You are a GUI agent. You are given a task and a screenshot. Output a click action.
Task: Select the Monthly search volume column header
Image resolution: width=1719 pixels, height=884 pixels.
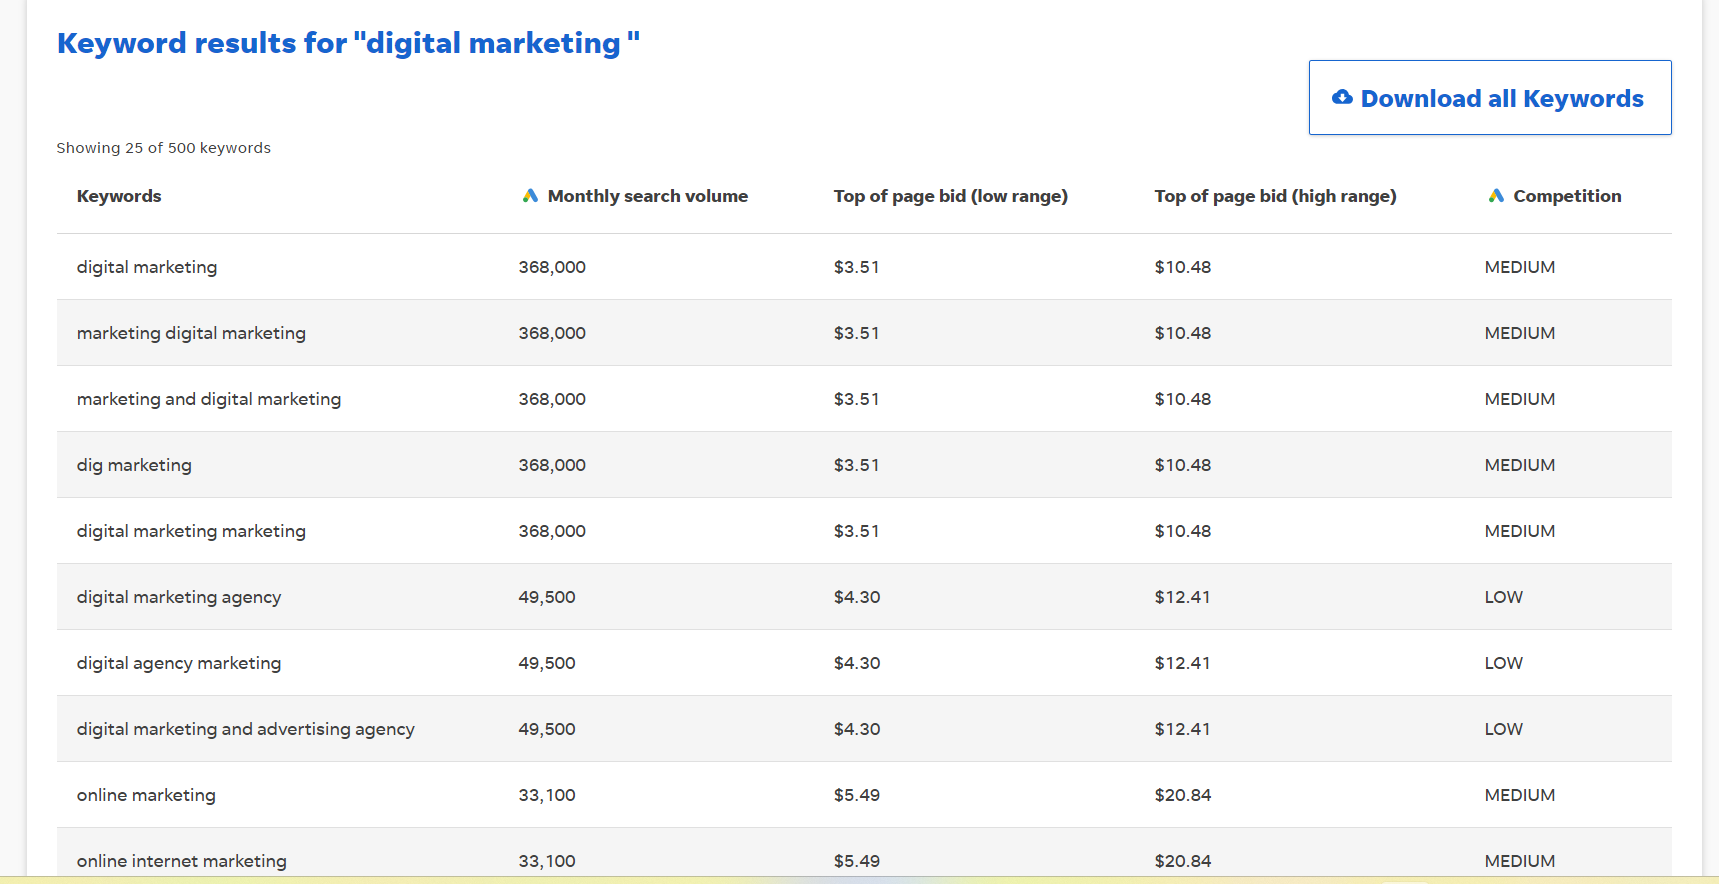pyautogui.click(x=647, y=196)
